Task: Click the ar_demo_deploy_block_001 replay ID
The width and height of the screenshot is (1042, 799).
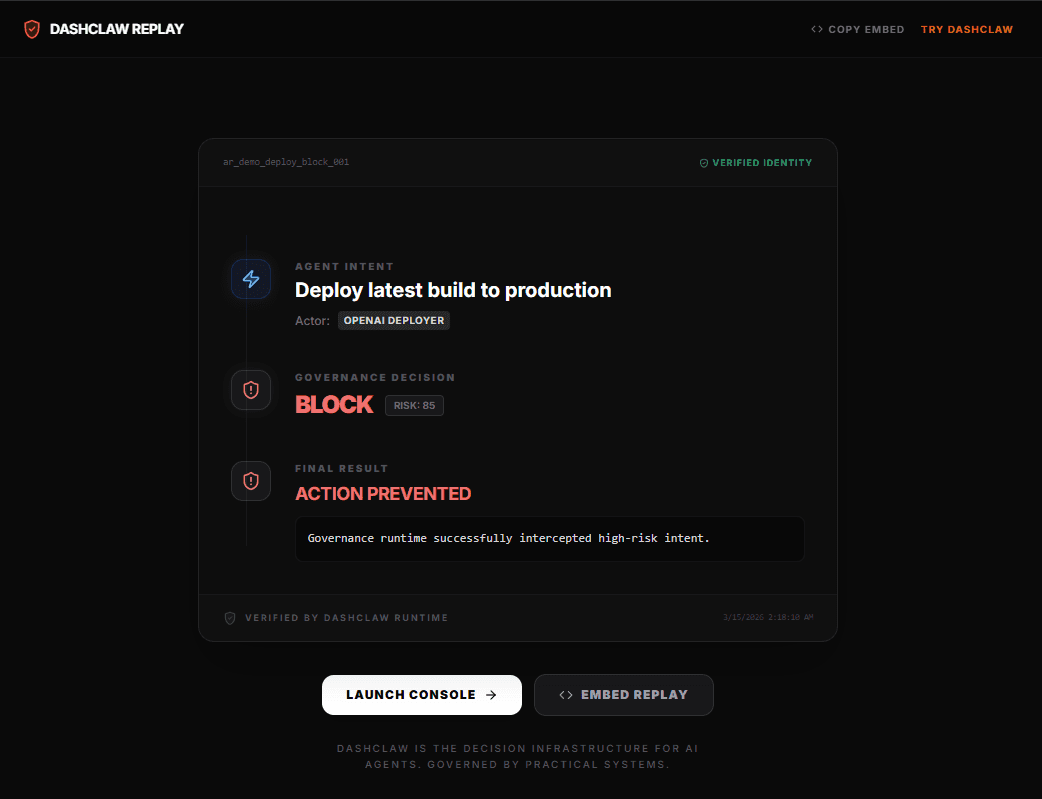Action: (286, 162)
